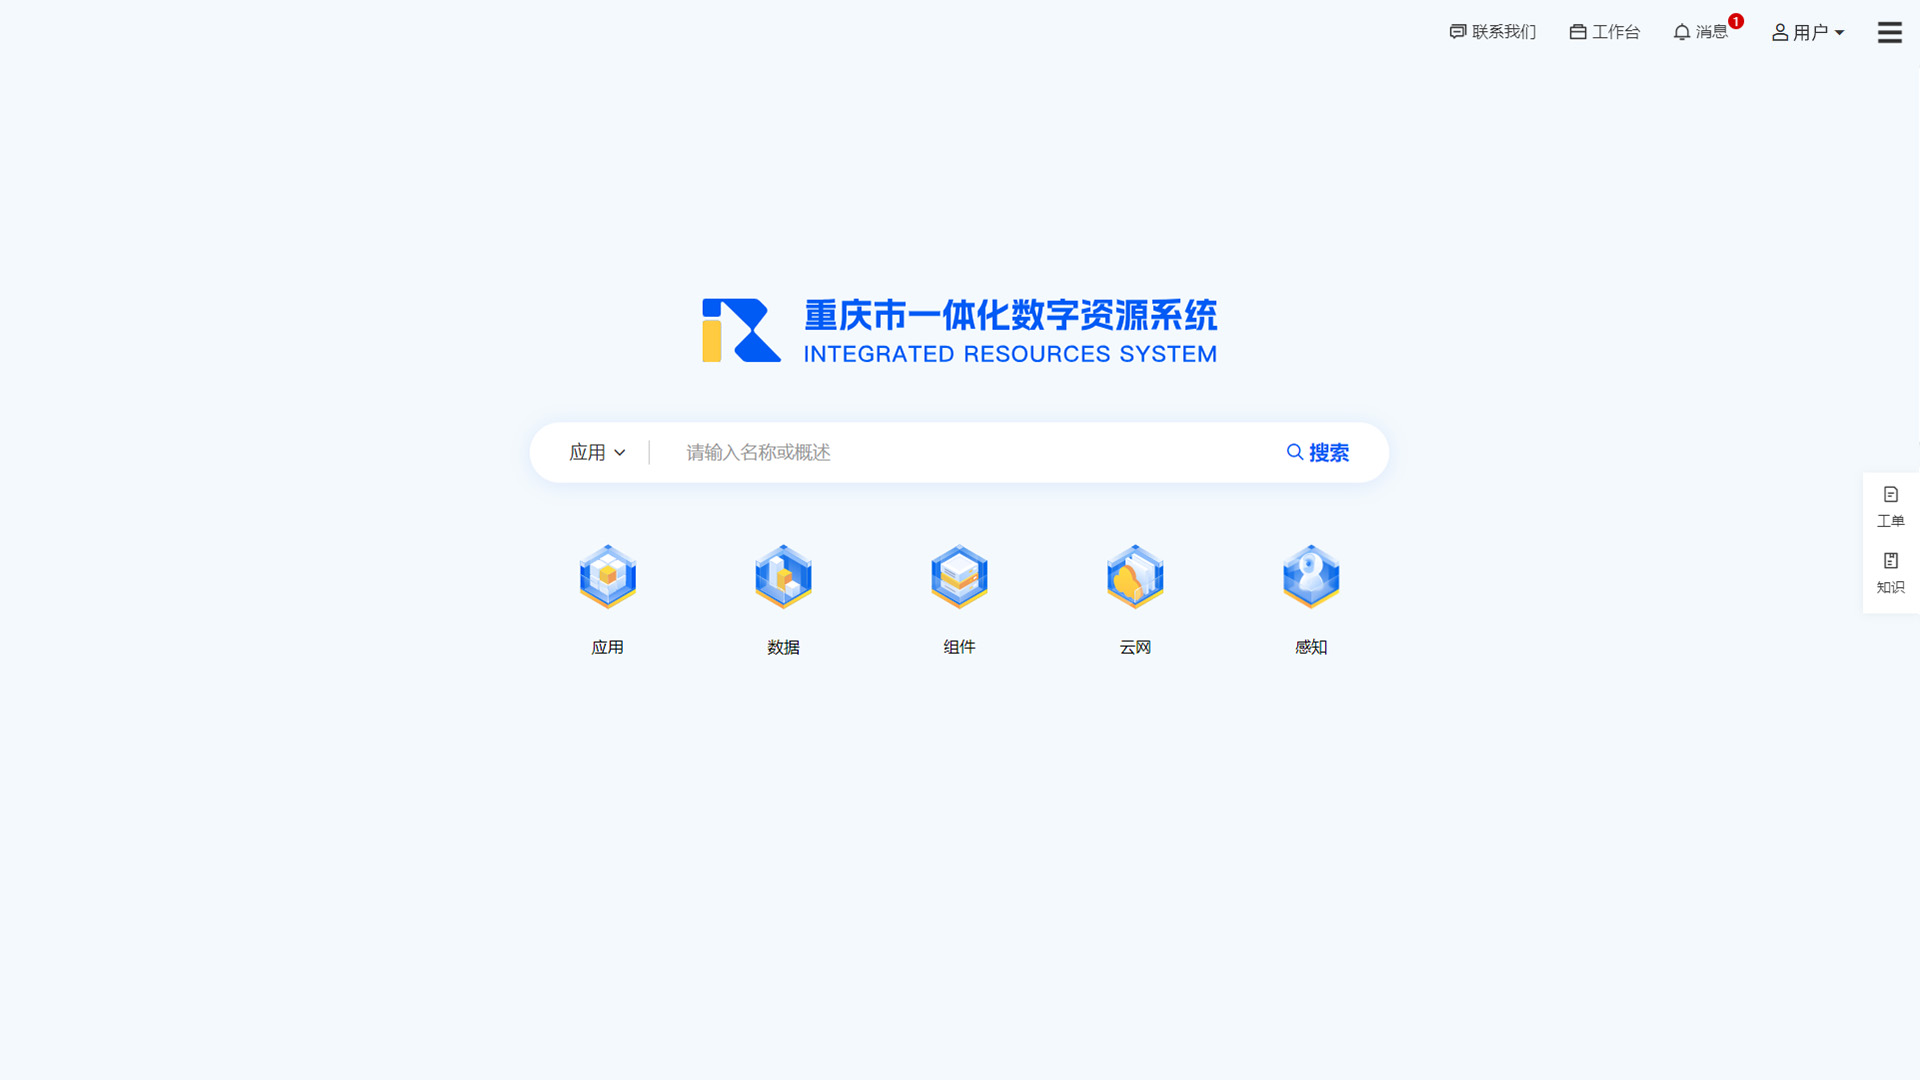Focus the 请输入名称或概述 search field
This screenshot has height=1080, width=1920.
[x=970, y=452]
